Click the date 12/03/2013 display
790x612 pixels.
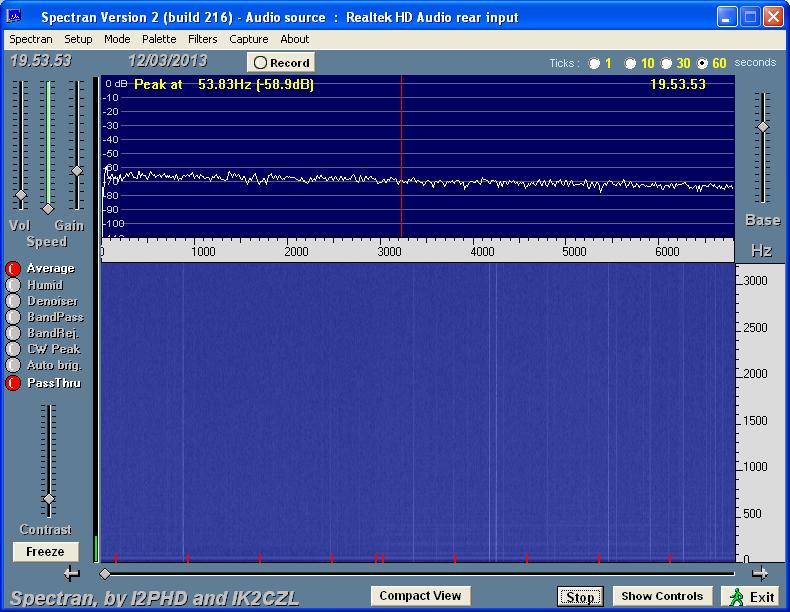pyautogui.click(x=167, y=61)
